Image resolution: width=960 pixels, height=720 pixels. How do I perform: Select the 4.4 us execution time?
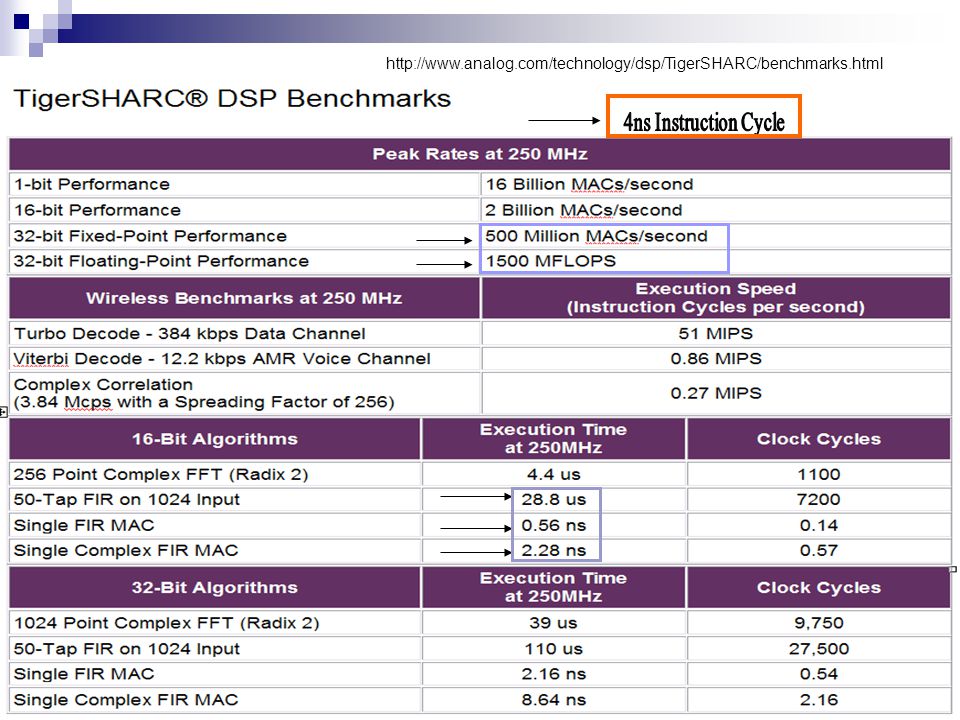pos(553,474)
